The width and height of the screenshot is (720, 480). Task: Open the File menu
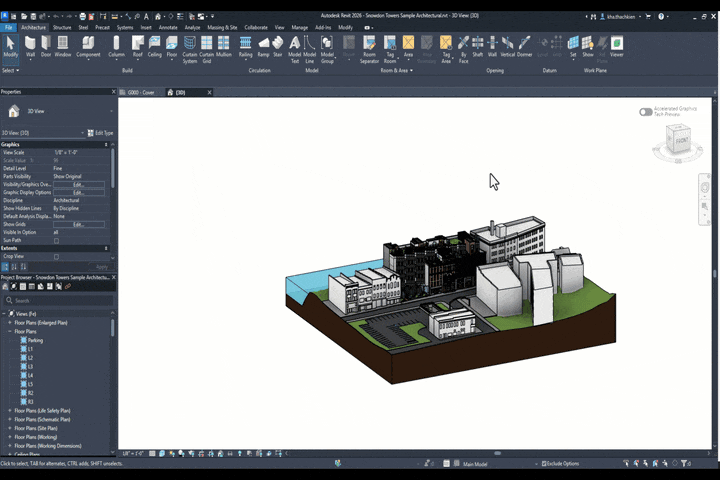click(8, 28)
